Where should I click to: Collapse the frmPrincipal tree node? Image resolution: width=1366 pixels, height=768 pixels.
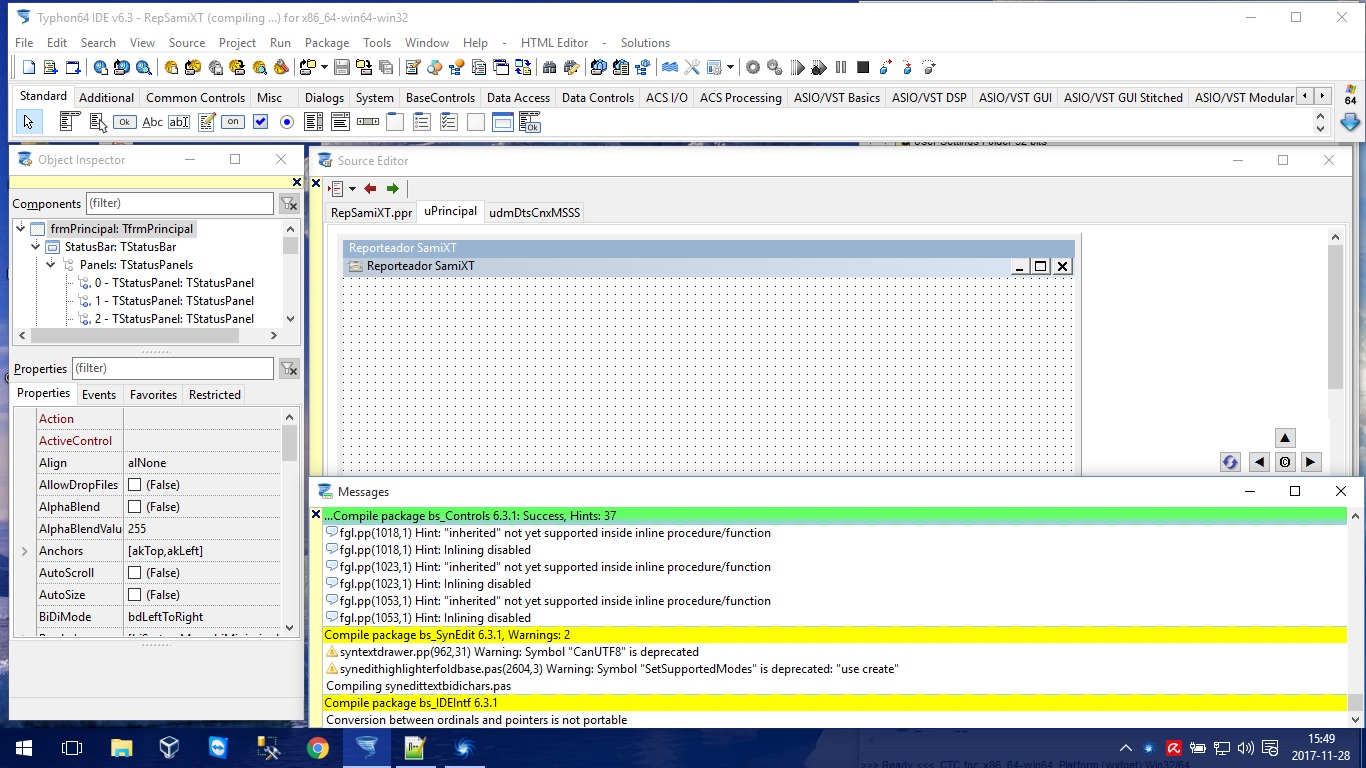point(20,229)
